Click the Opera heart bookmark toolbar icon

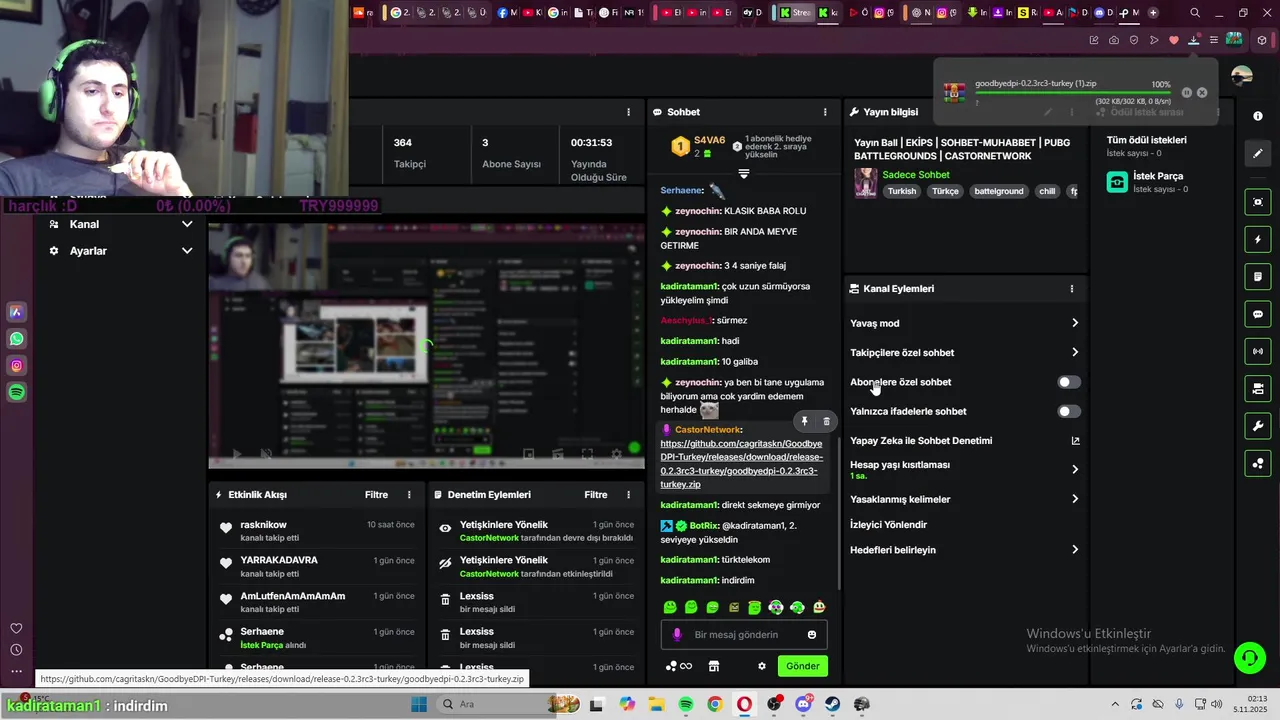[x=1174, y=40]
